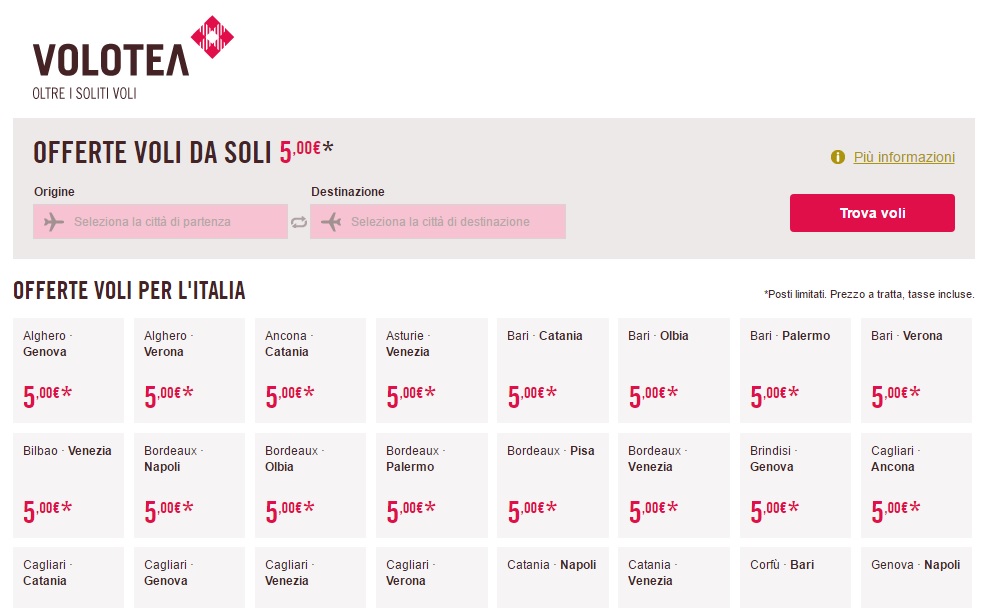Select the Catania - Venezia route
The height and width of the screenshot is (608, 986).
(x=673, y=578)
